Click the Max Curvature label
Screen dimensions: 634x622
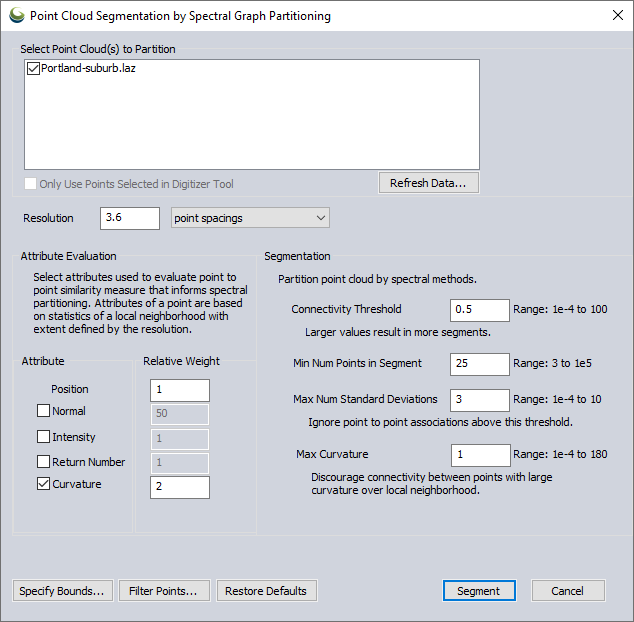(x=332, y=454)
